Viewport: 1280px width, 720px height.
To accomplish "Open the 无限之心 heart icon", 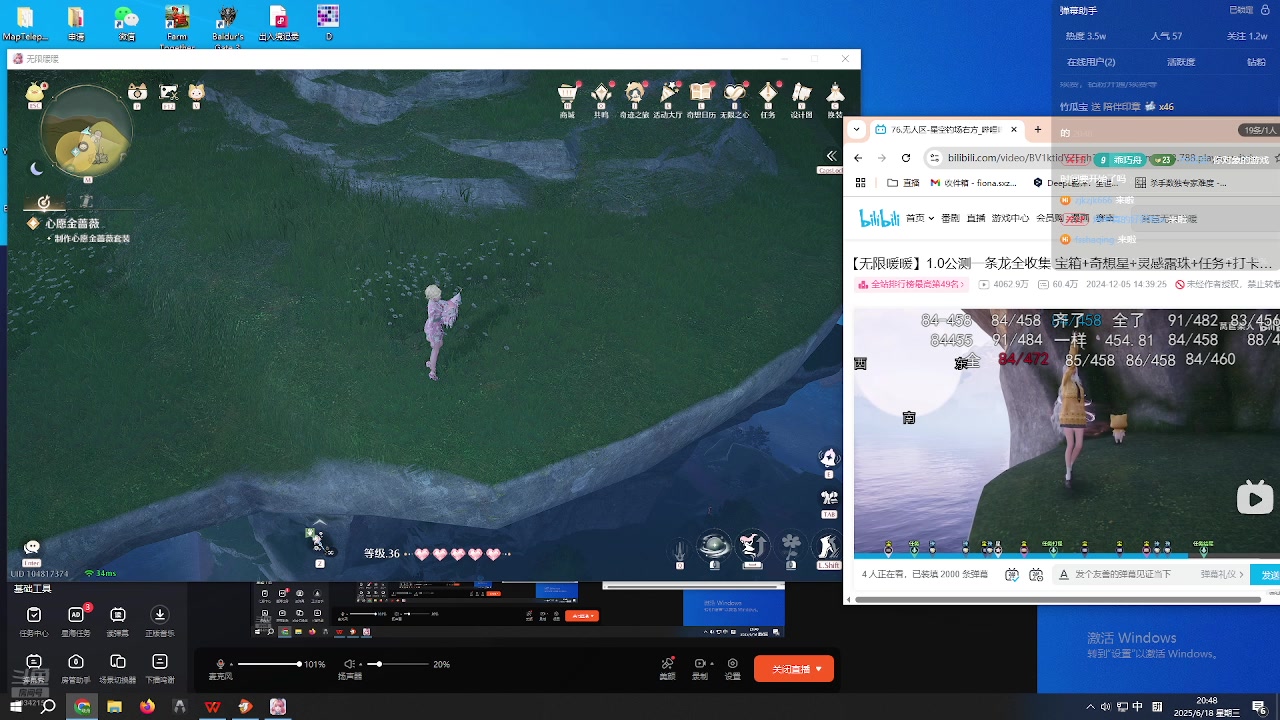I will (x=735, y=94).
